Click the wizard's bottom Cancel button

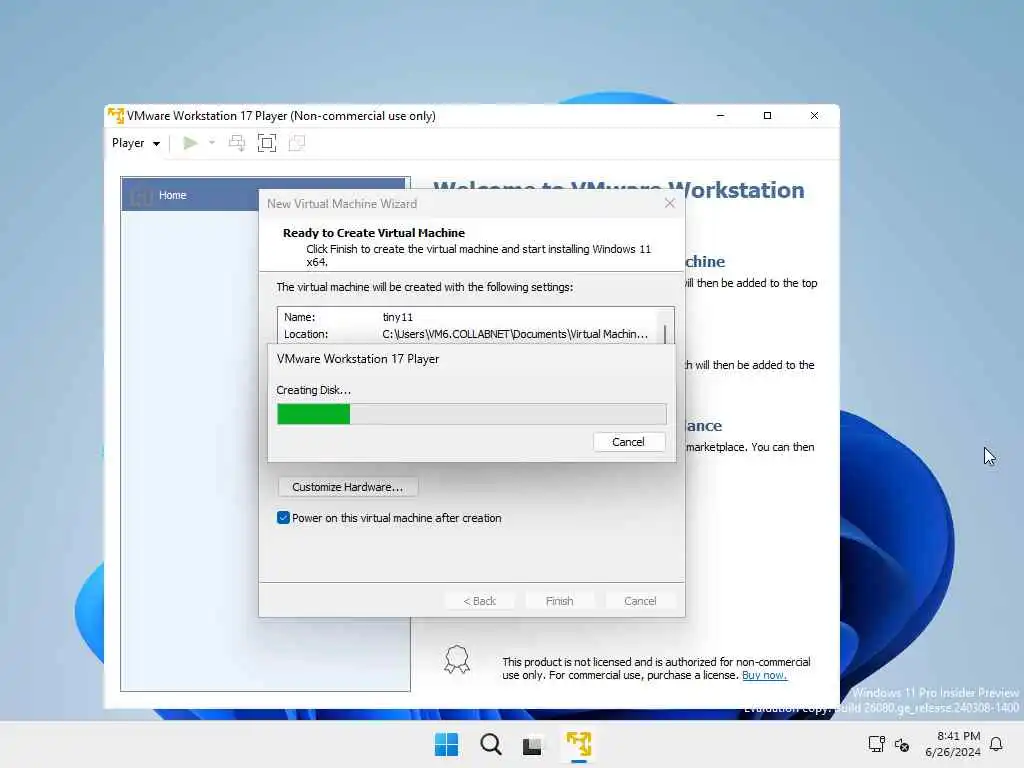[x=640, y=601]
